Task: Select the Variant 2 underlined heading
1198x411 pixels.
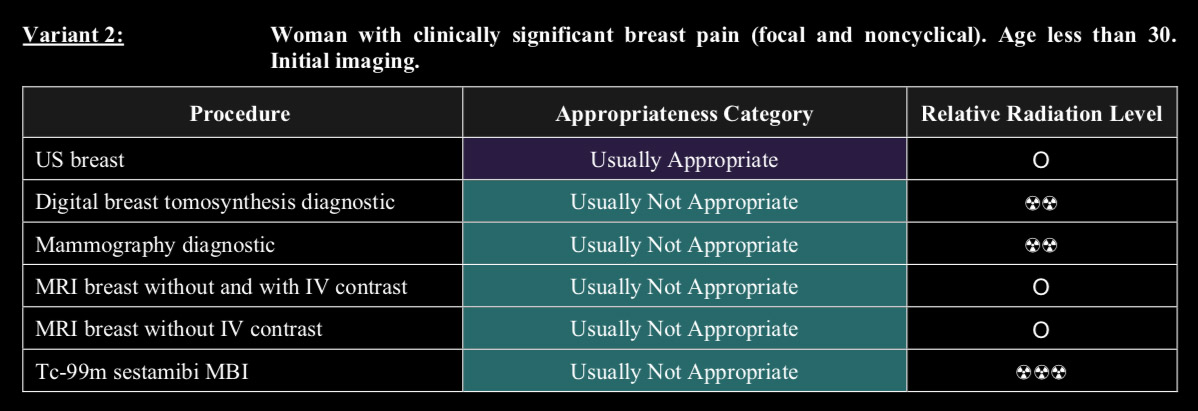Action: (x=73, y=36)
